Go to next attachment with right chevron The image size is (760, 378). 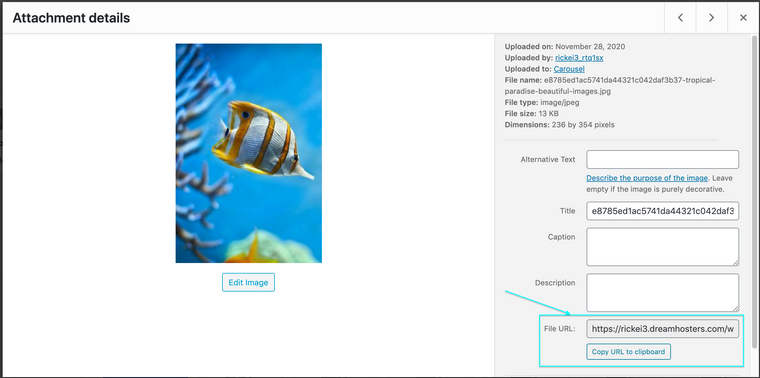click(x=712, y=18)
